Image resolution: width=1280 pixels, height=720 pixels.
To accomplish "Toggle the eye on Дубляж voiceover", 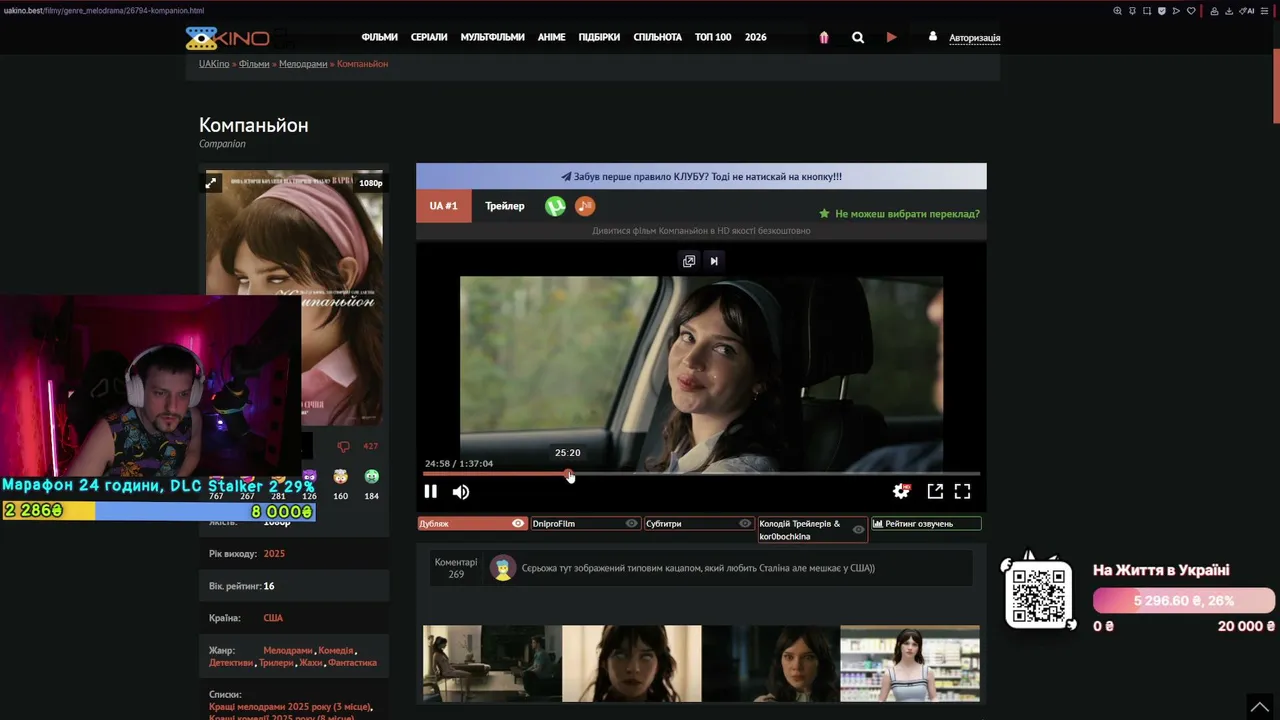I will (x=518, y=523).
